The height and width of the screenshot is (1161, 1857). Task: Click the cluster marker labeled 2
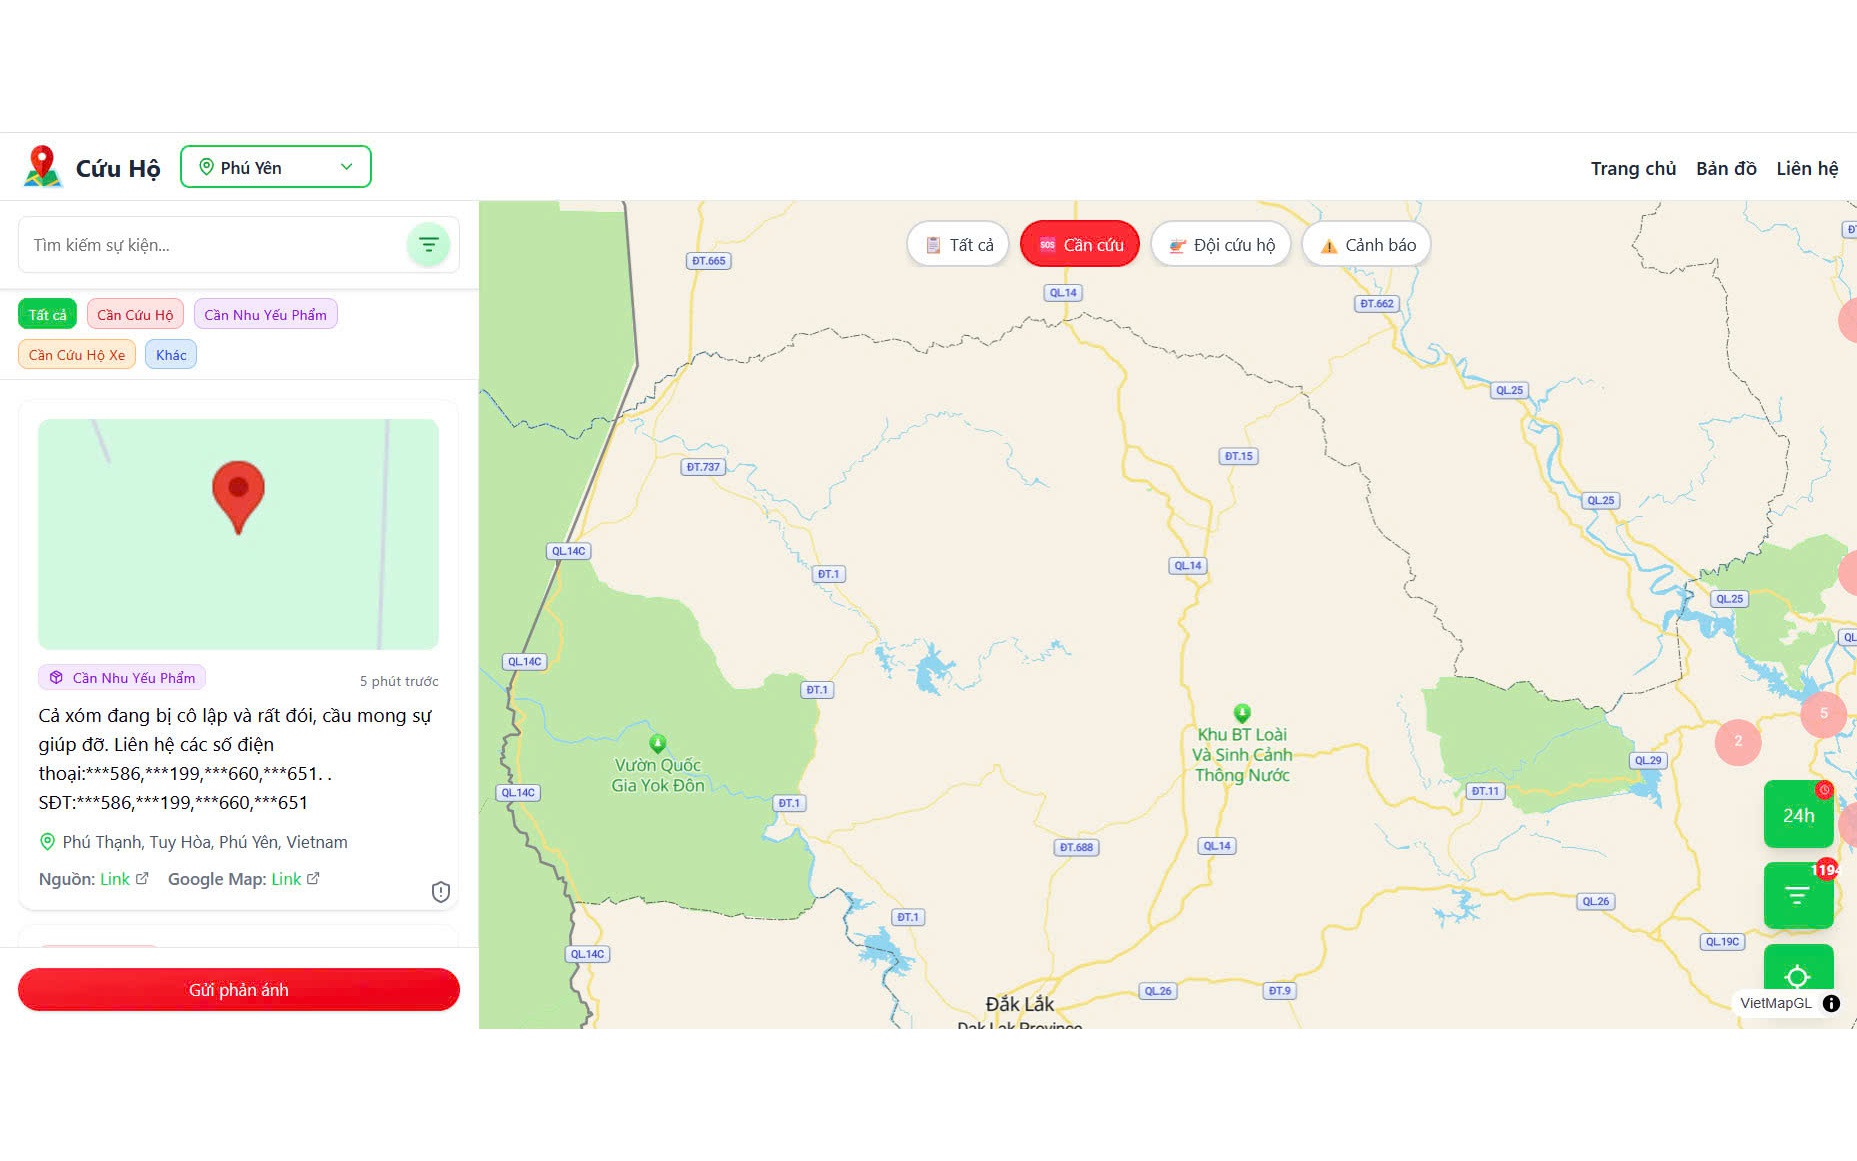coord(1738,741)
